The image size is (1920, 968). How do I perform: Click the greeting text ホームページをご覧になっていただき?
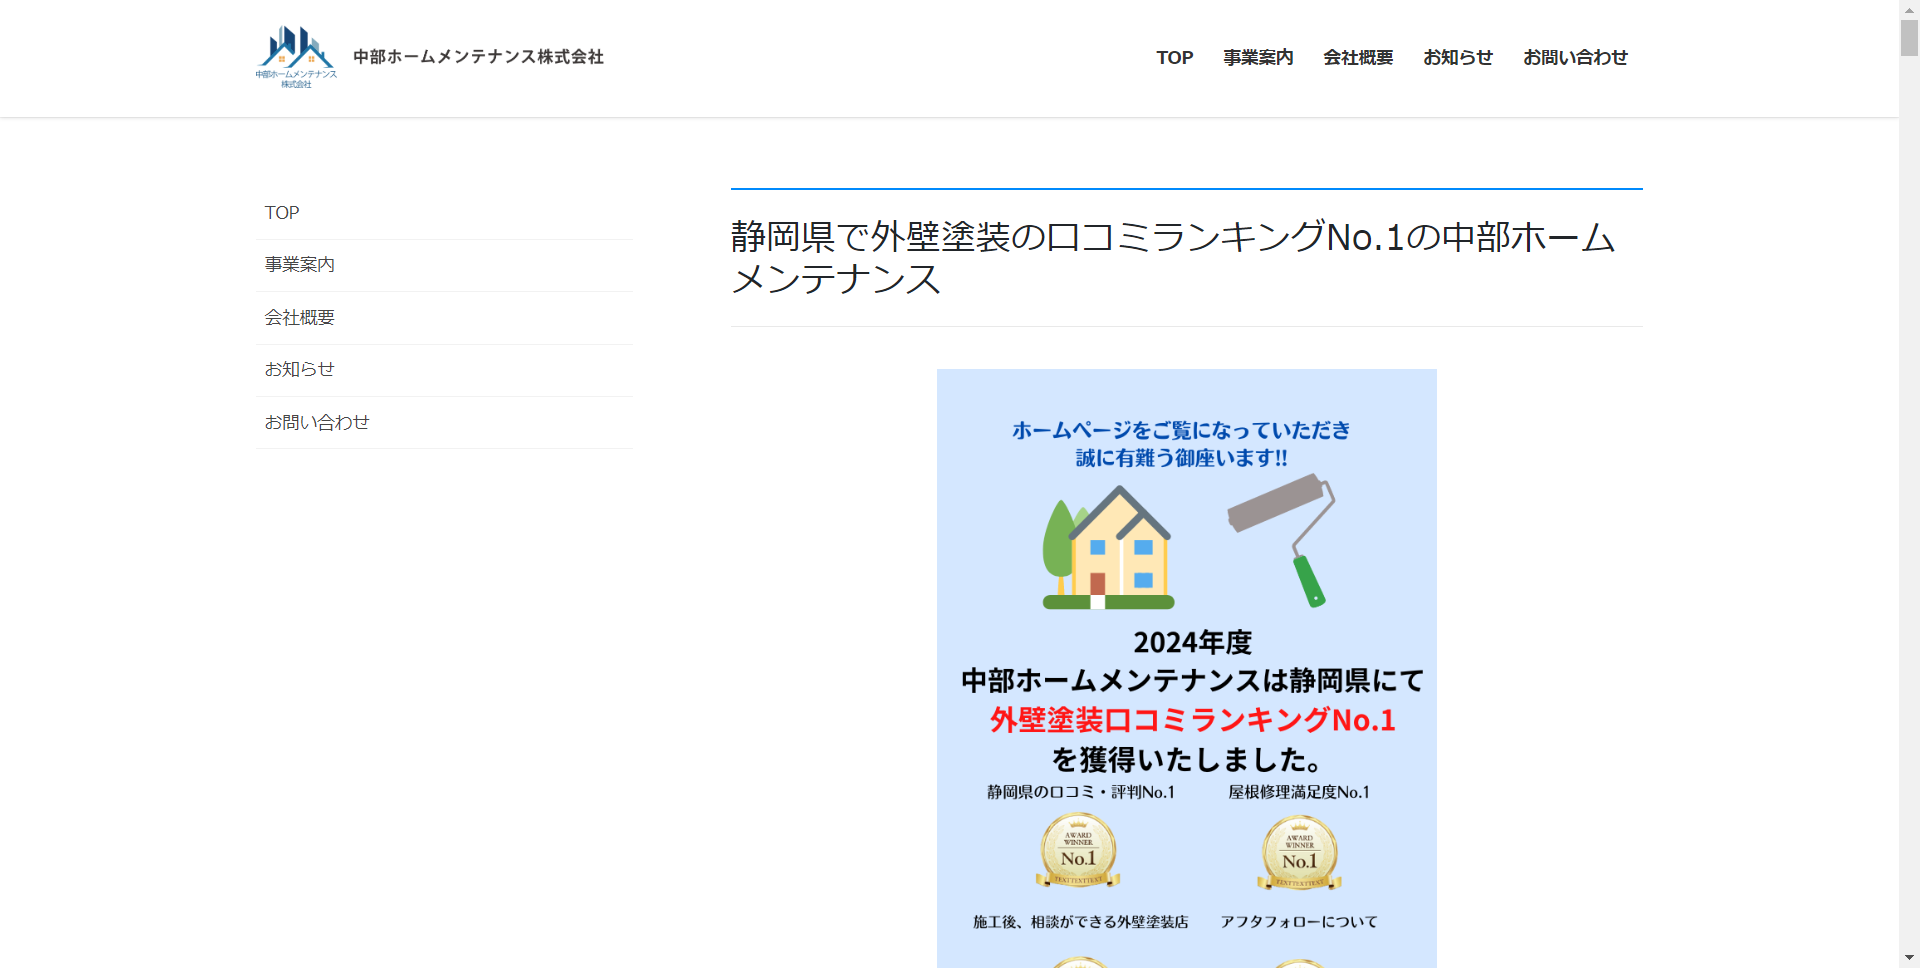[x=1181, y=430]
